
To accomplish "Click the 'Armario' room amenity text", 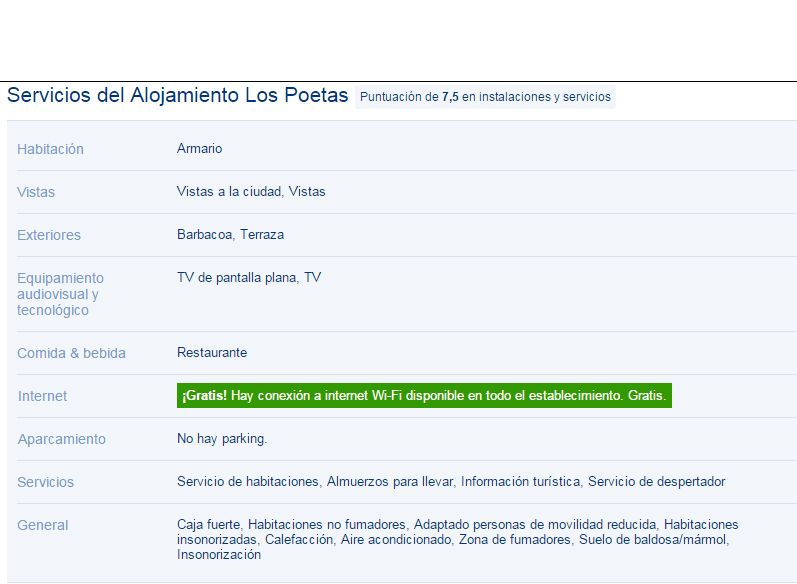I will click(199, 148).
